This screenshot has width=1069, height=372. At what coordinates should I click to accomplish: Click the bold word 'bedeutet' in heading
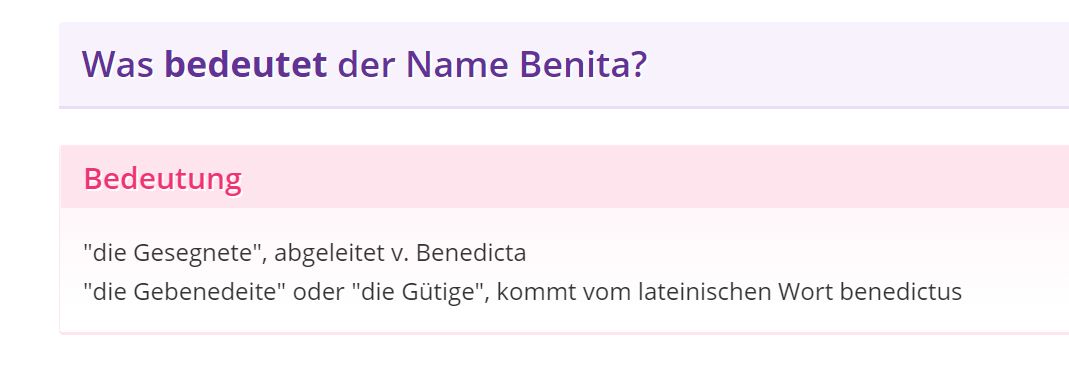[246, 64]
